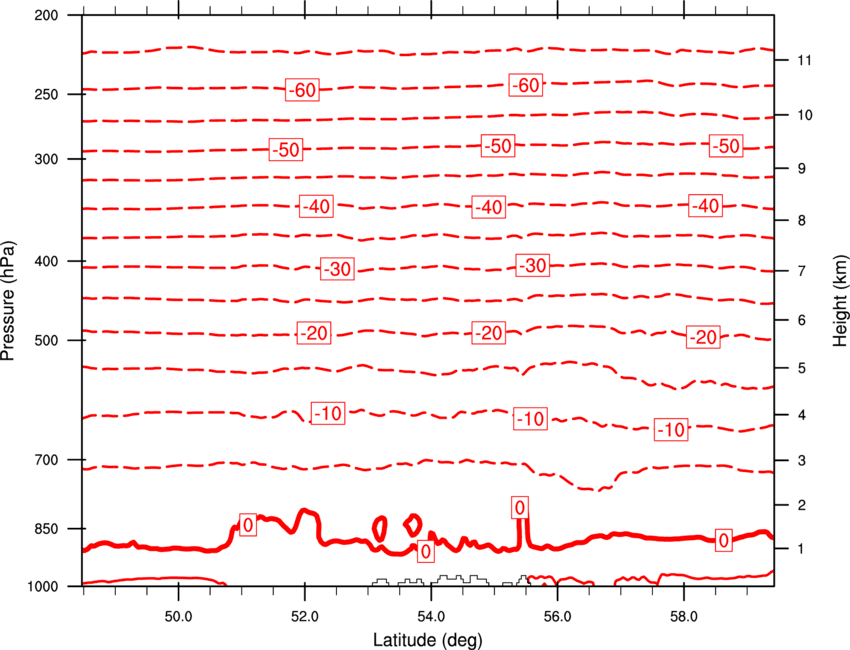Pick the 8 km height tick label
This screenshot has height=650, width=850.
click(801, 221)
